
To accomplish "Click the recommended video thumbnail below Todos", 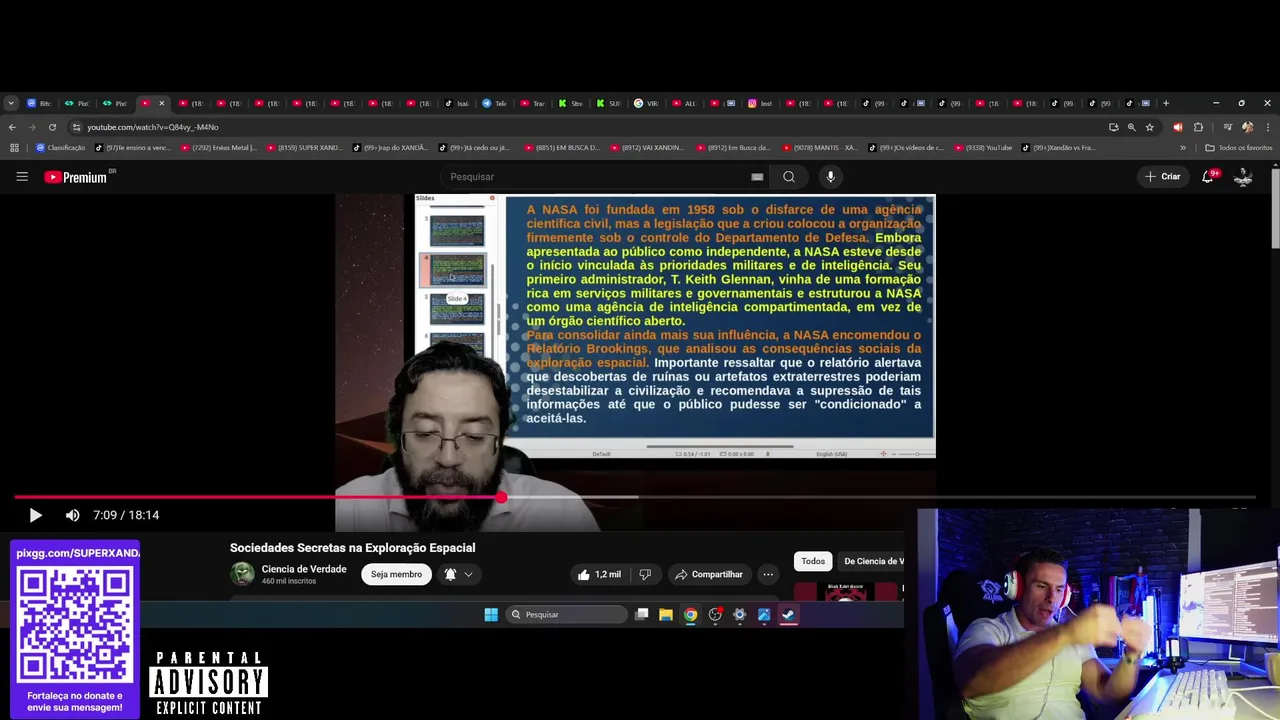I will coord(846,591).
